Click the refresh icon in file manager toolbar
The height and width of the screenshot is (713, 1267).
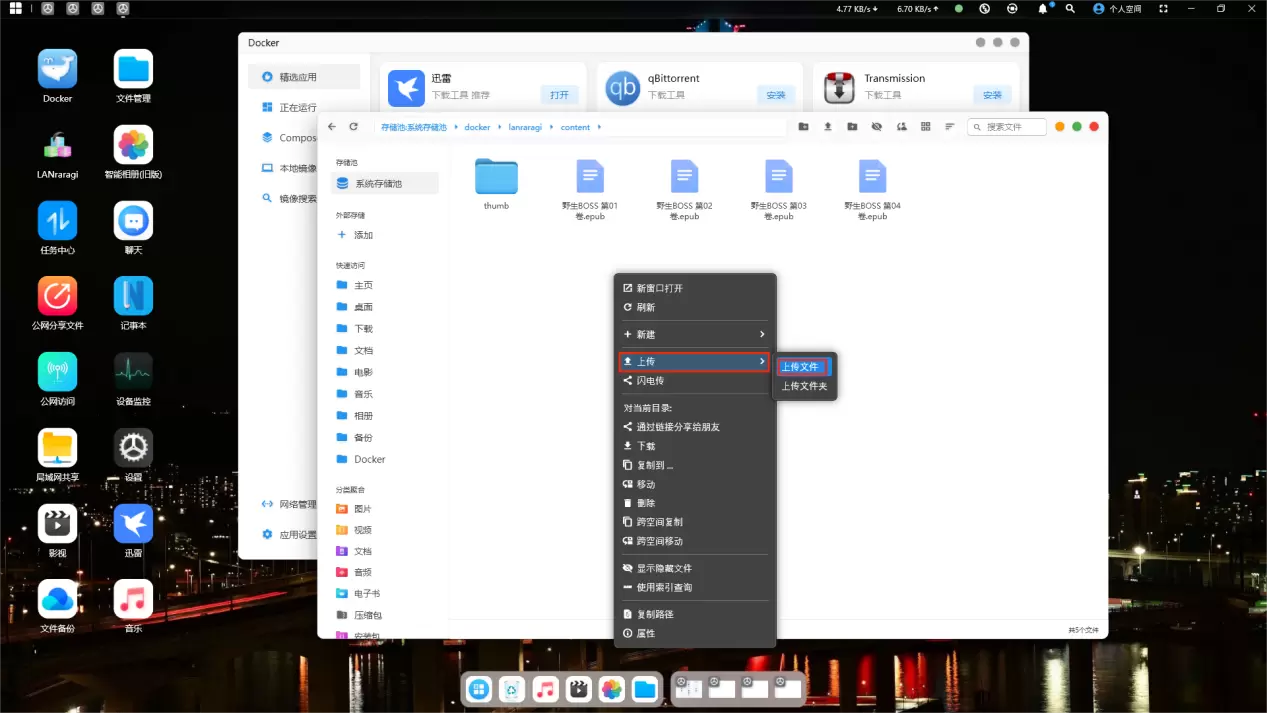click(x=353, y=127)
